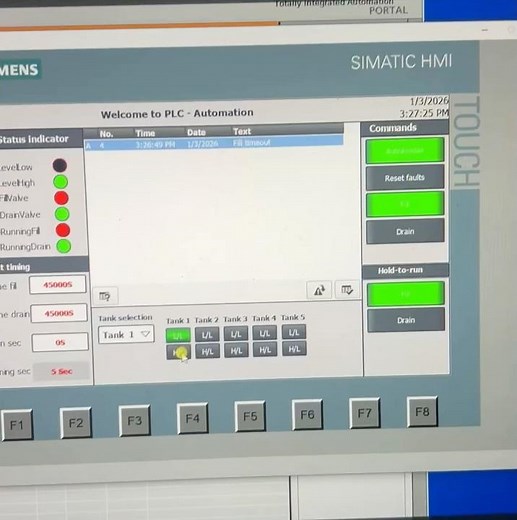Screen dimensions: 517x520
Task: Click the F8 function key
Action: tap(422, 411)
